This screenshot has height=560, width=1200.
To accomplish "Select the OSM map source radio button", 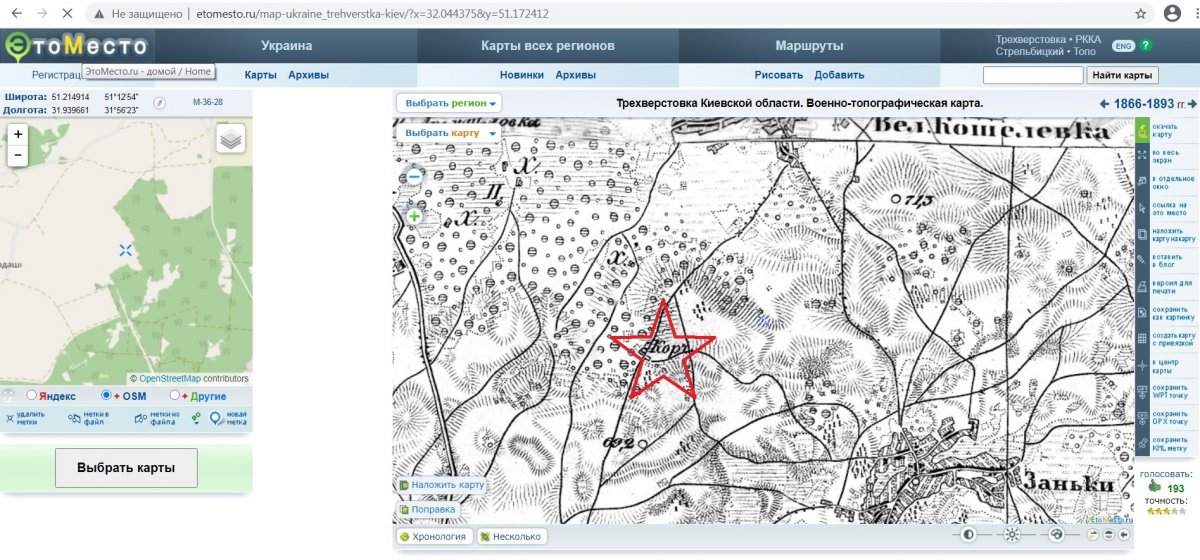I will tap(107, 396).
